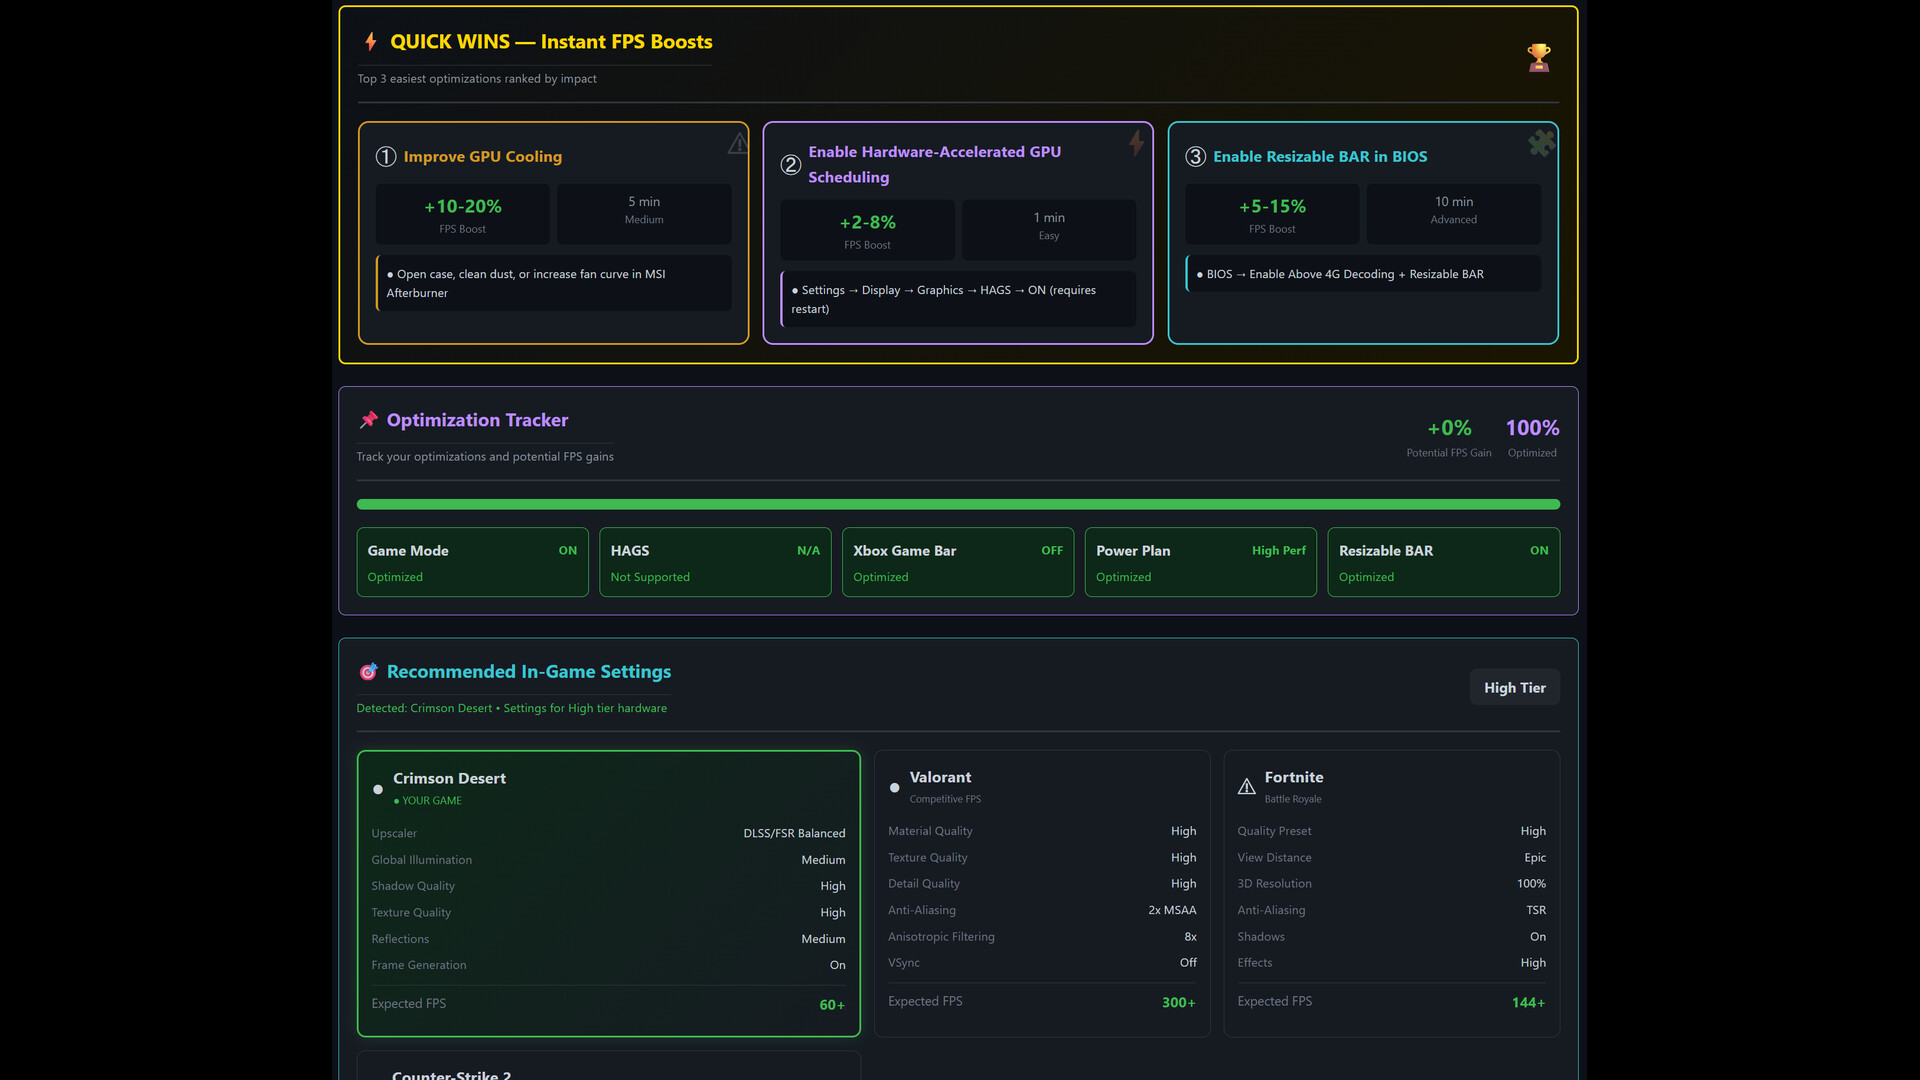The width and height of the screenshot is (1920, 1080).
Task: Click the Shadow Quality High row
Action: [x=608, y=886]
